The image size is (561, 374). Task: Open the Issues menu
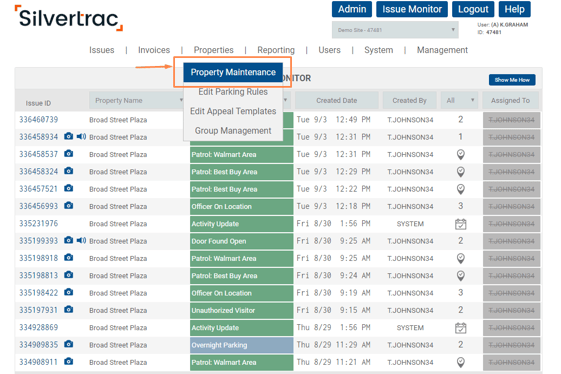point(102,50)
